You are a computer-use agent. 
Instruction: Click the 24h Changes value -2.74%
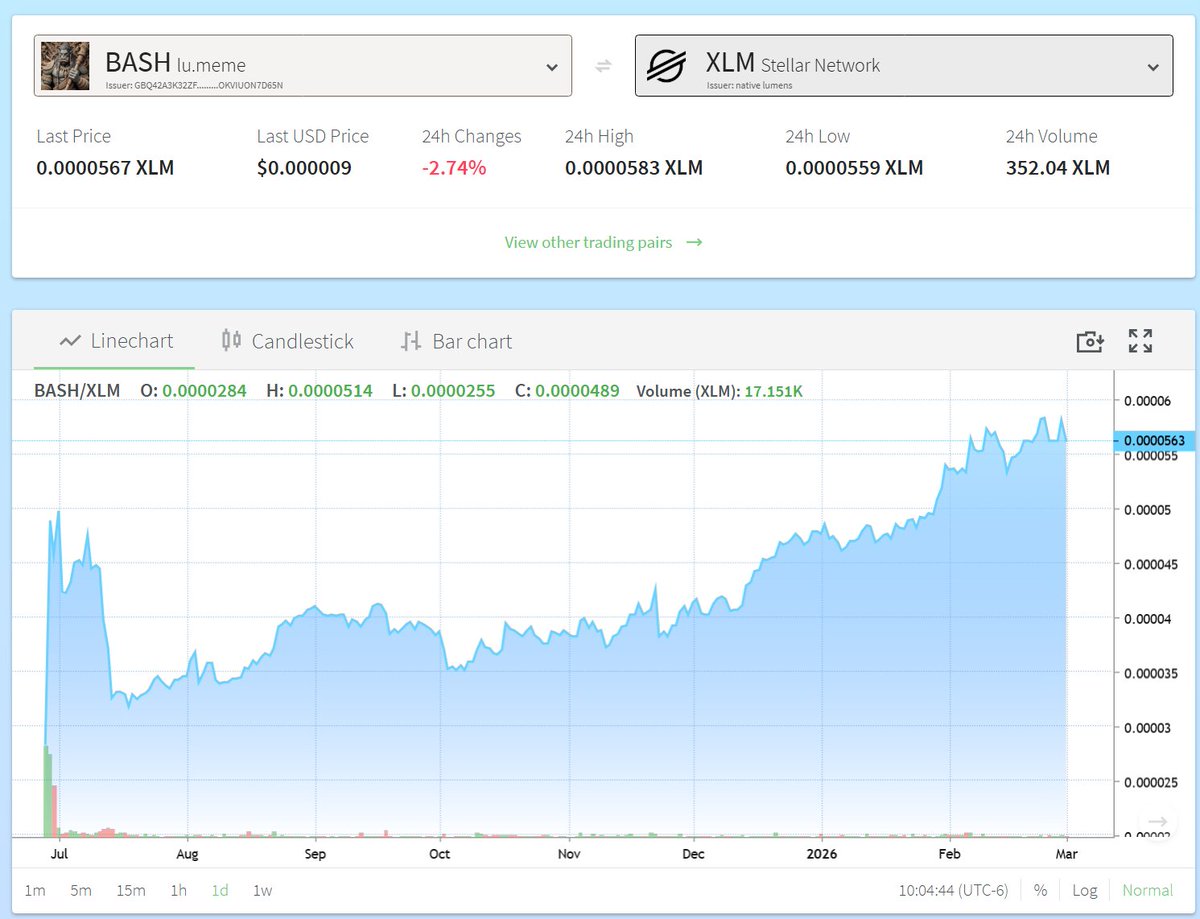pos(454,168)
